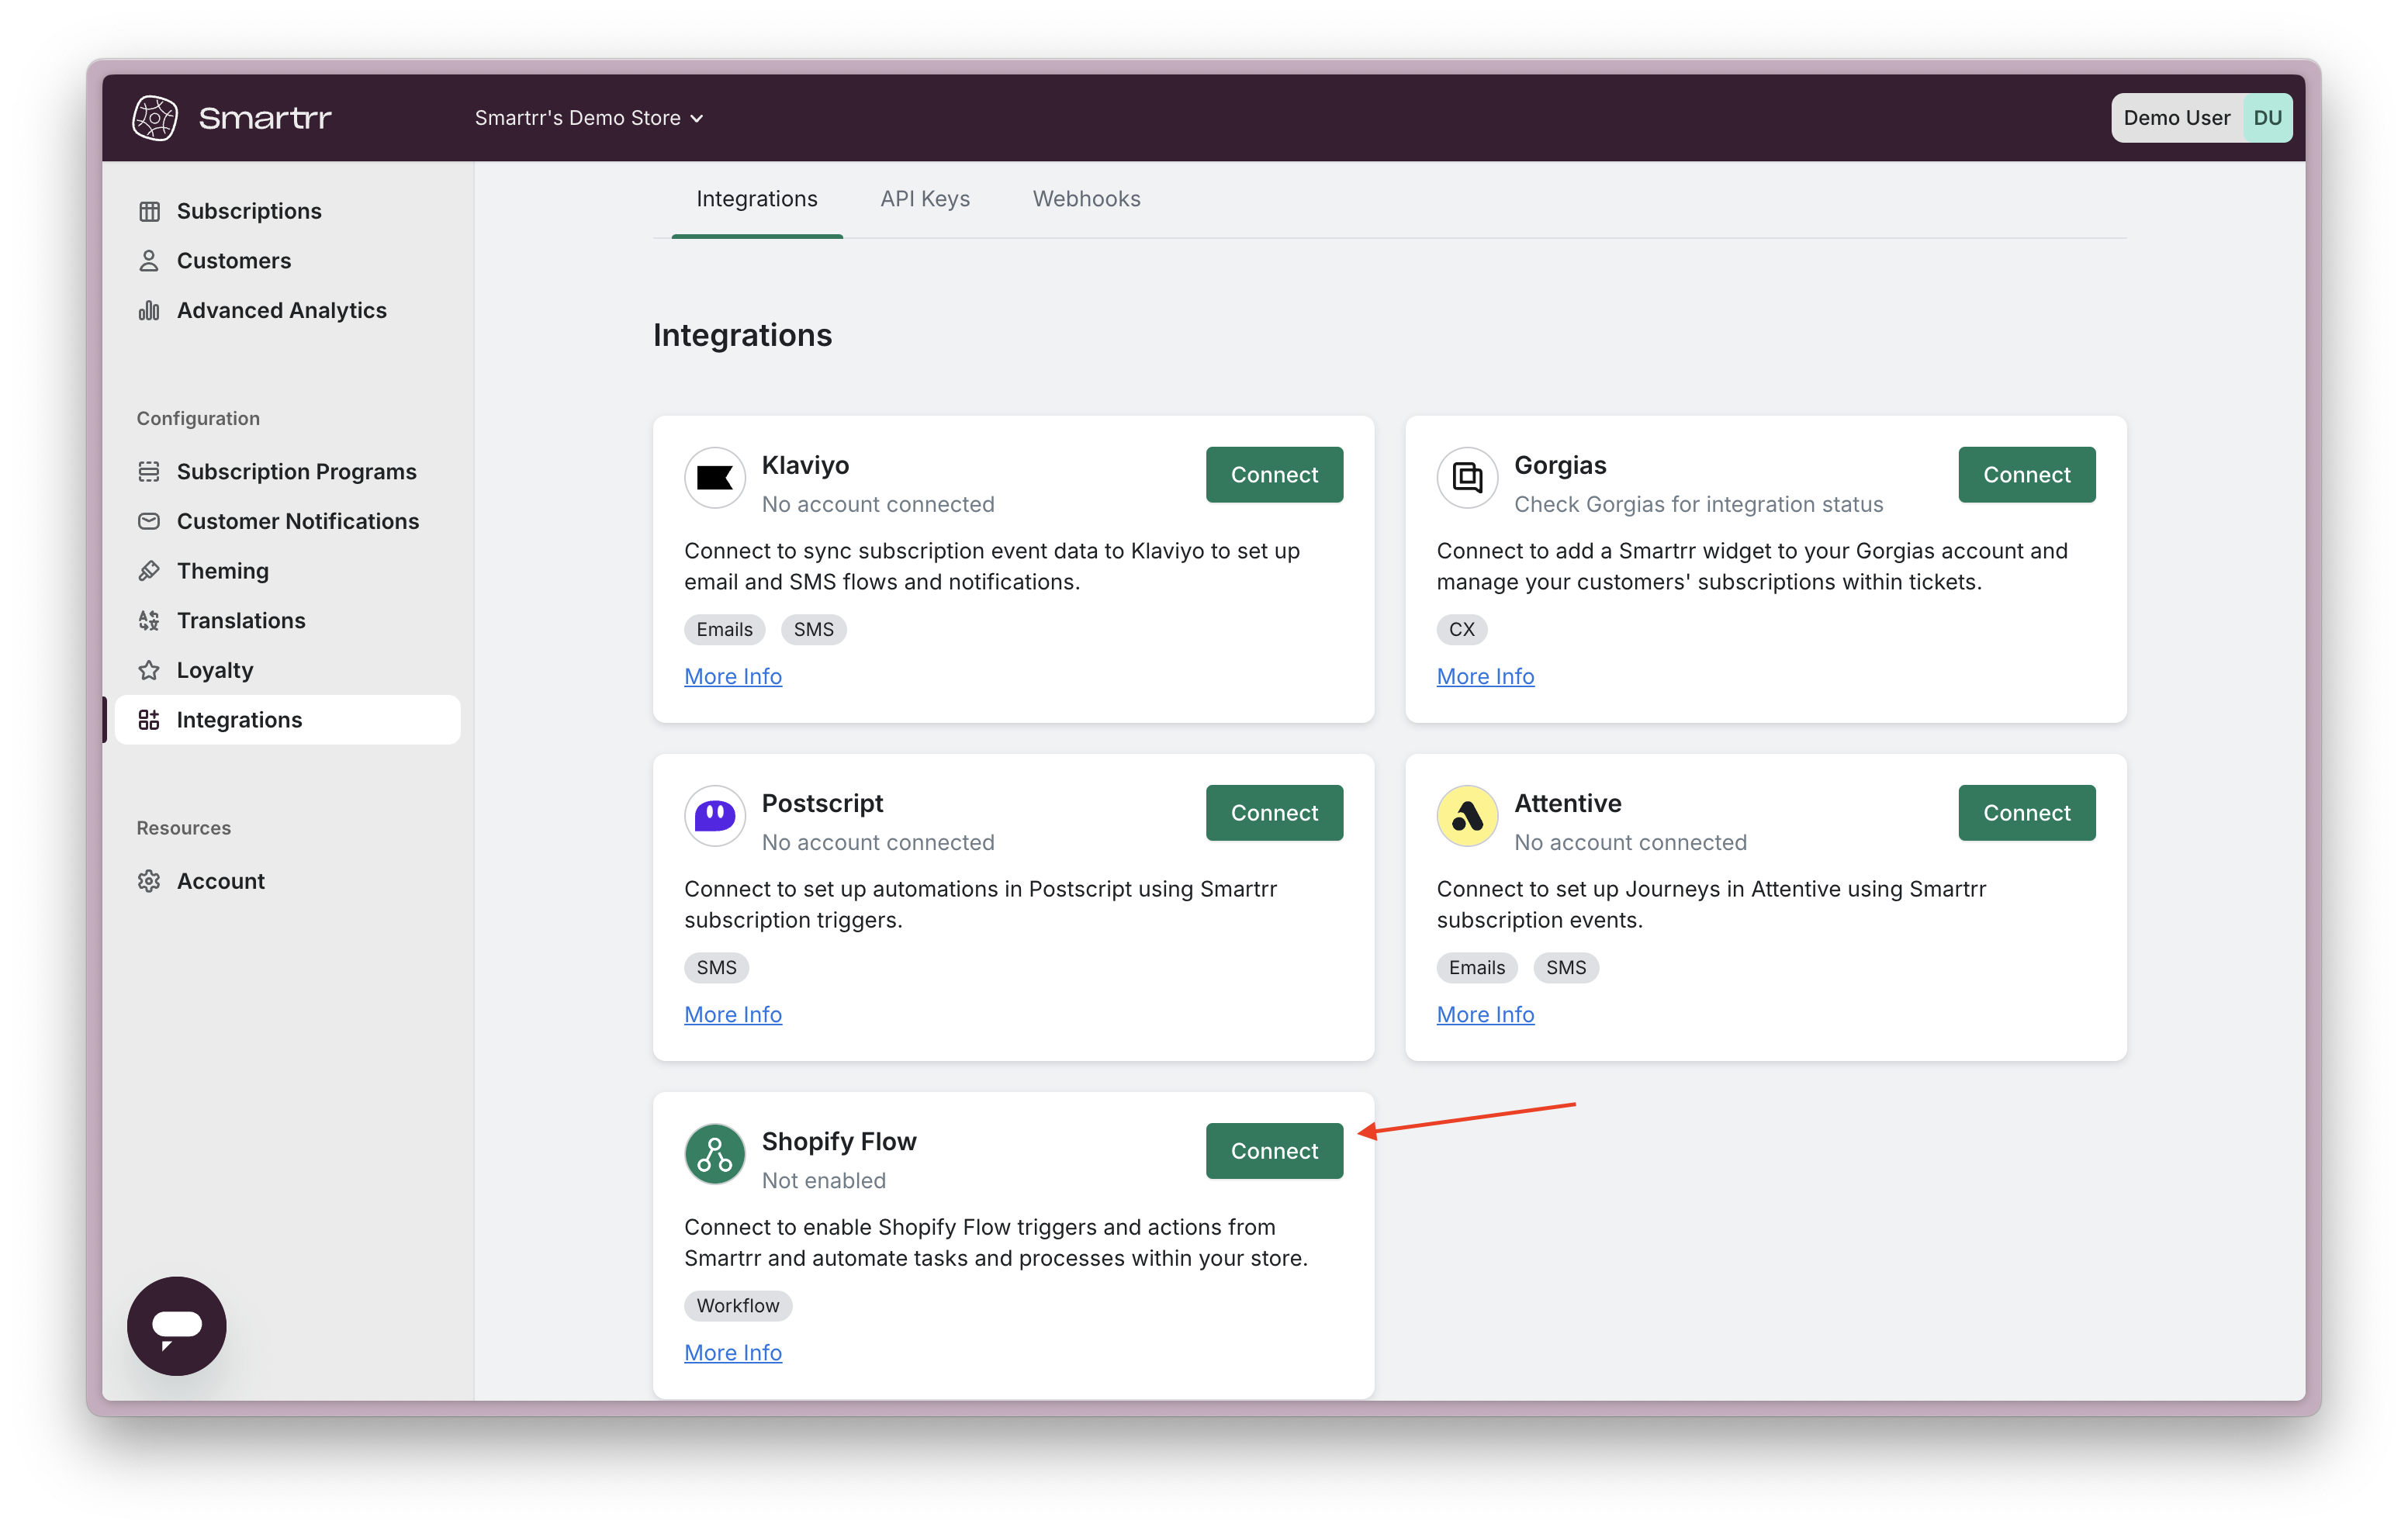The image size is (2408, 1531).
Task: Open the chat support bubble
Action: (177, 1325)
